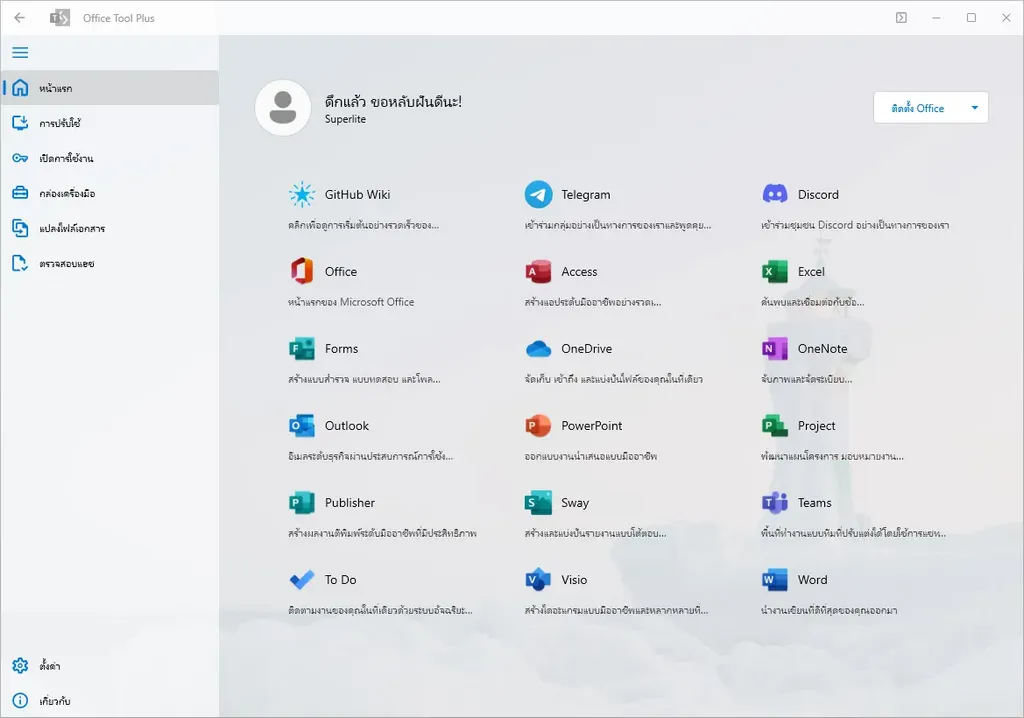
Task: Click the Telegram link title
Action: tap(586, 195)
